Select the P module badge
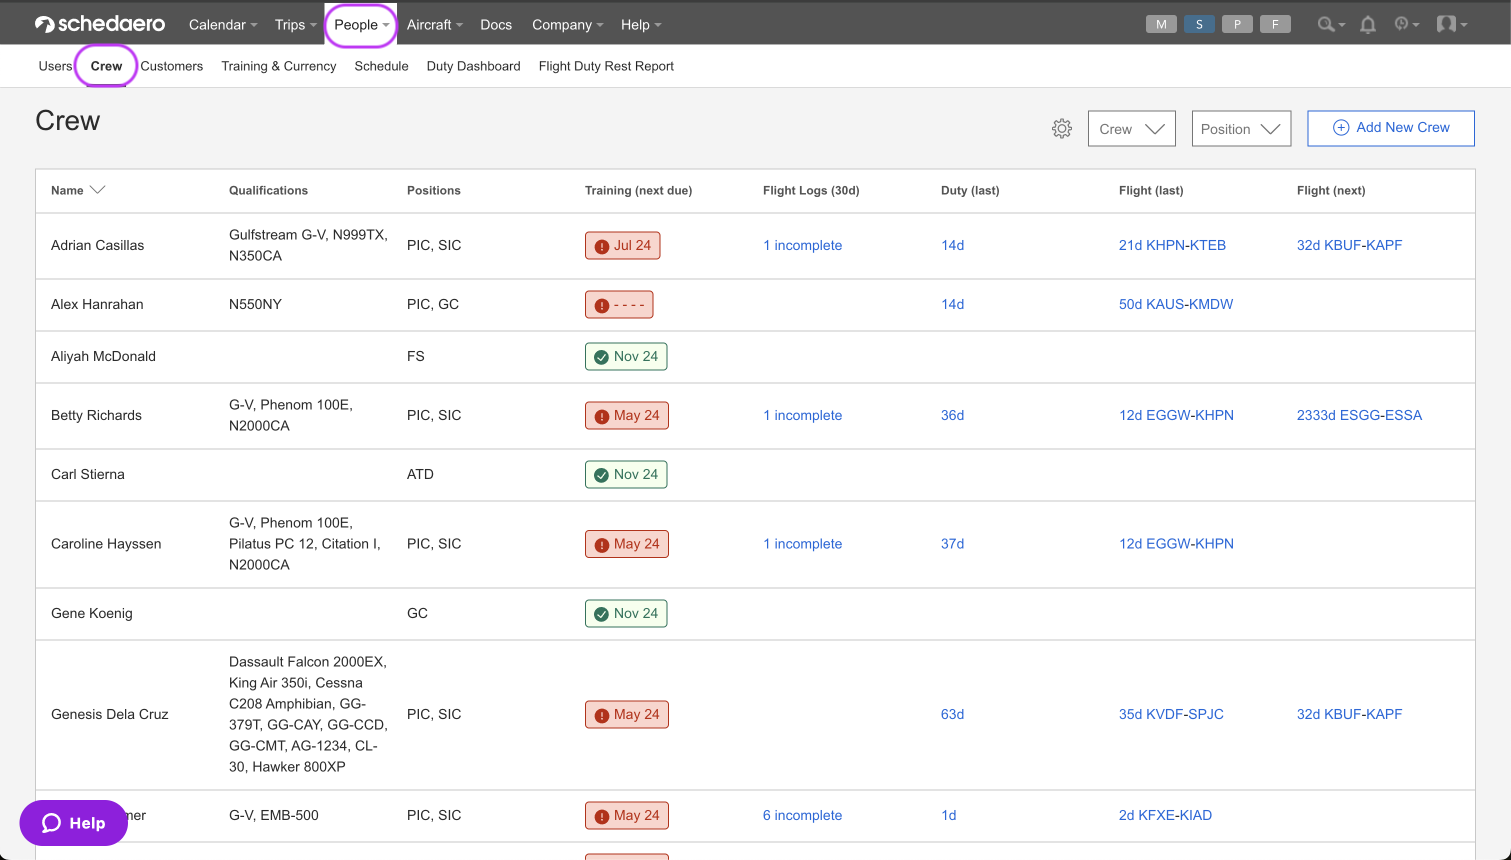The width and height of the screenshot is (1511, 860). coord(1237,24)
